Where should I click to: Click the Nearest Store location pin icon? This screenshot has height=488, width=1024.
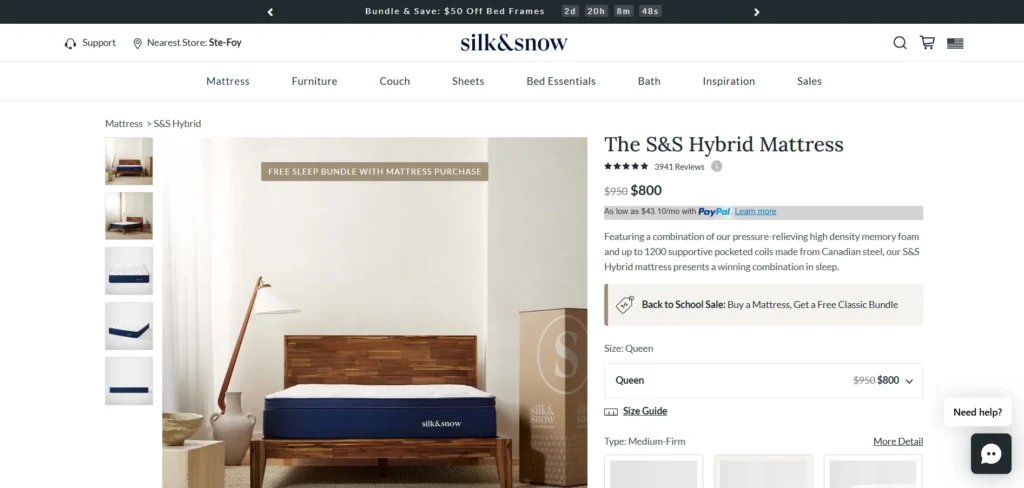[137, 44]
